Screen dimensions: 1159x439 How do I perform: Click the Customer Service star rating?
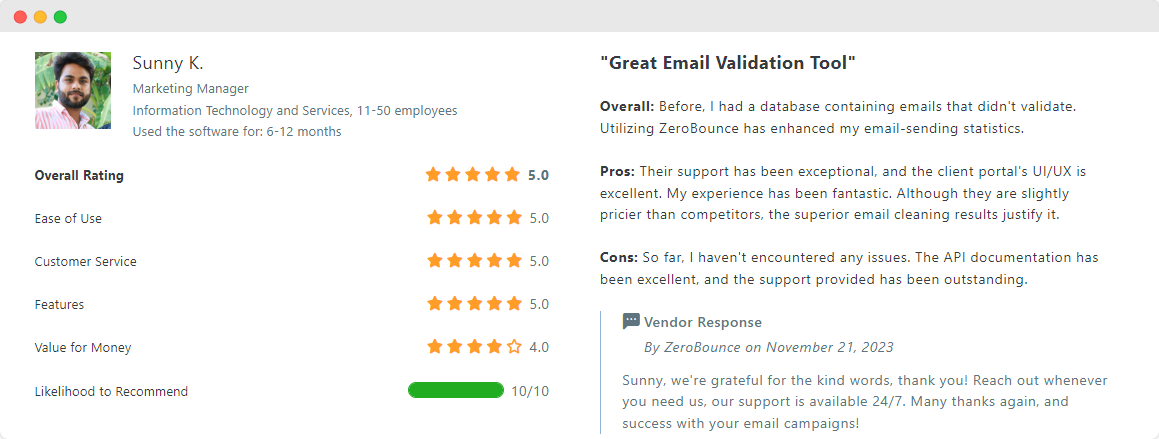click(474, 261)
